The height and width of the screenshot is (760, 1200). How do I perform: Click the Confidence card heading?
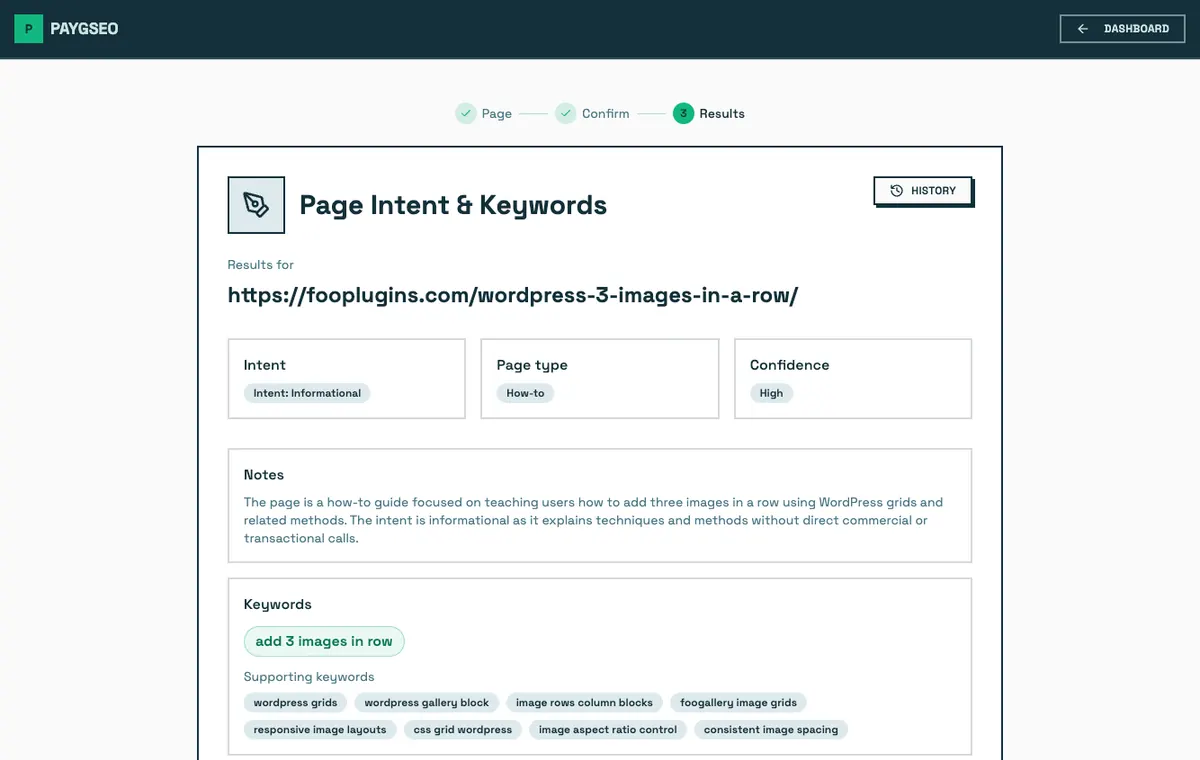790,365
